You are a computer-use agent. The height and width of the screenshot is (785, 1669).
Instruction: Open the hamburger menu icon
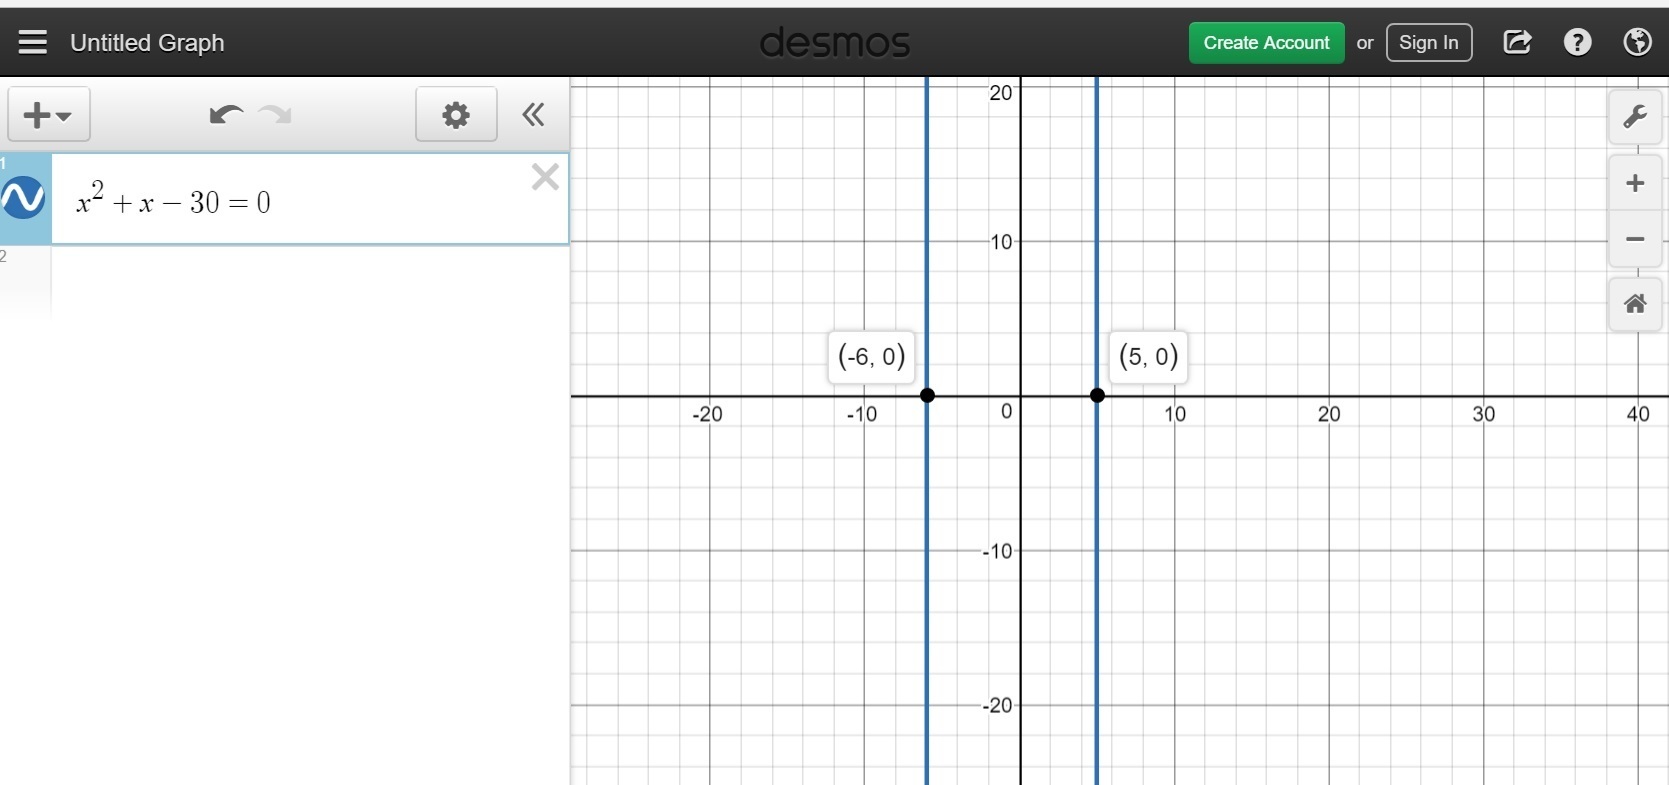pos(33,42)
